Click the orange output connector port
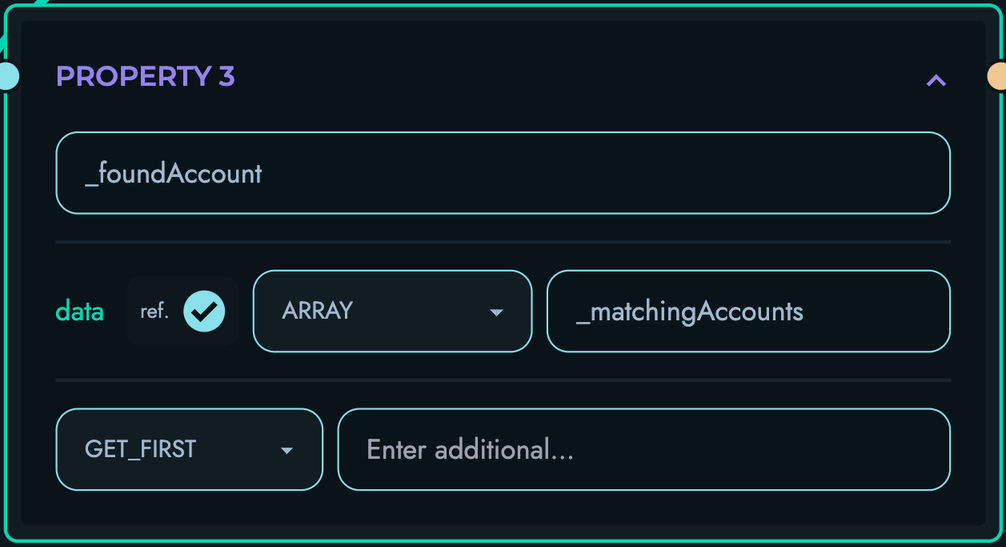Viewport: 1006px width, 547px height. pyautogui.click(x=997, y=76)
